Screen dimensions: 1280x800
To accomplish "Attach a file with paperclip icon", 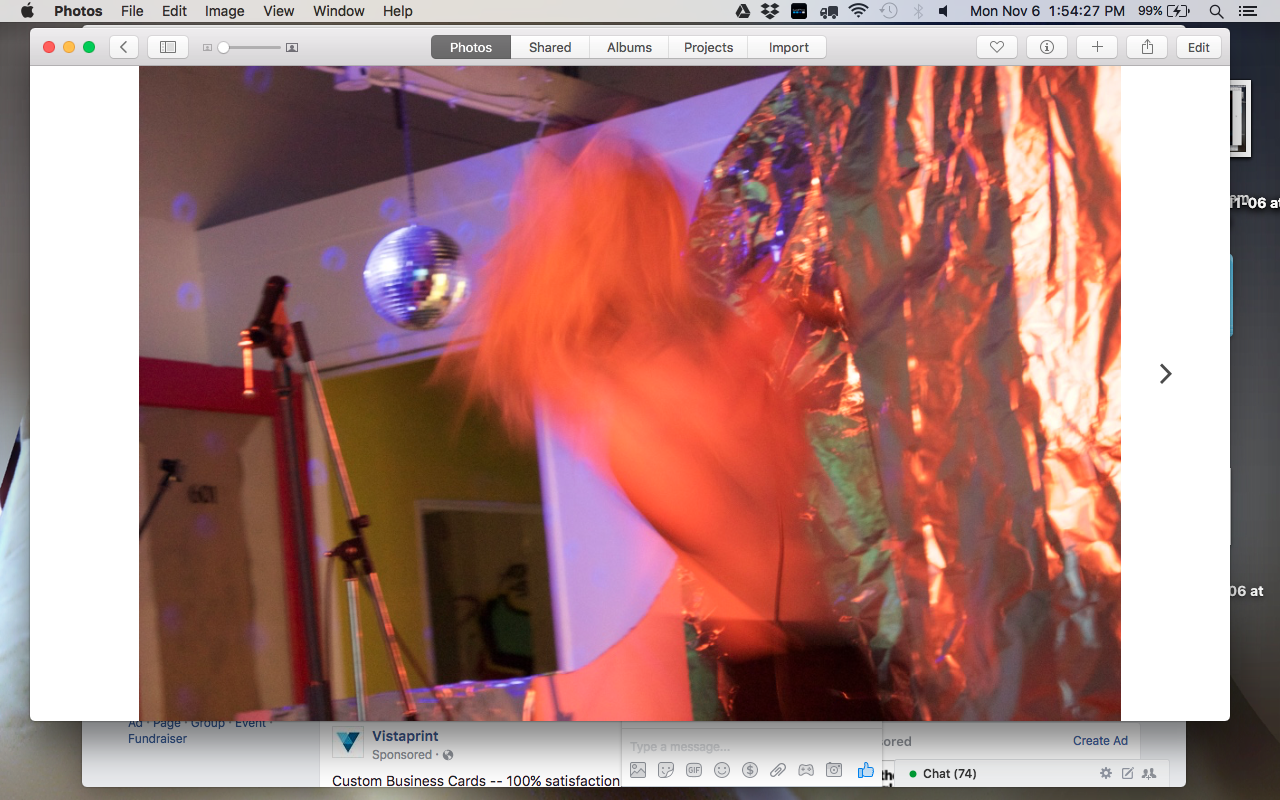I will (x=778, y=770).
